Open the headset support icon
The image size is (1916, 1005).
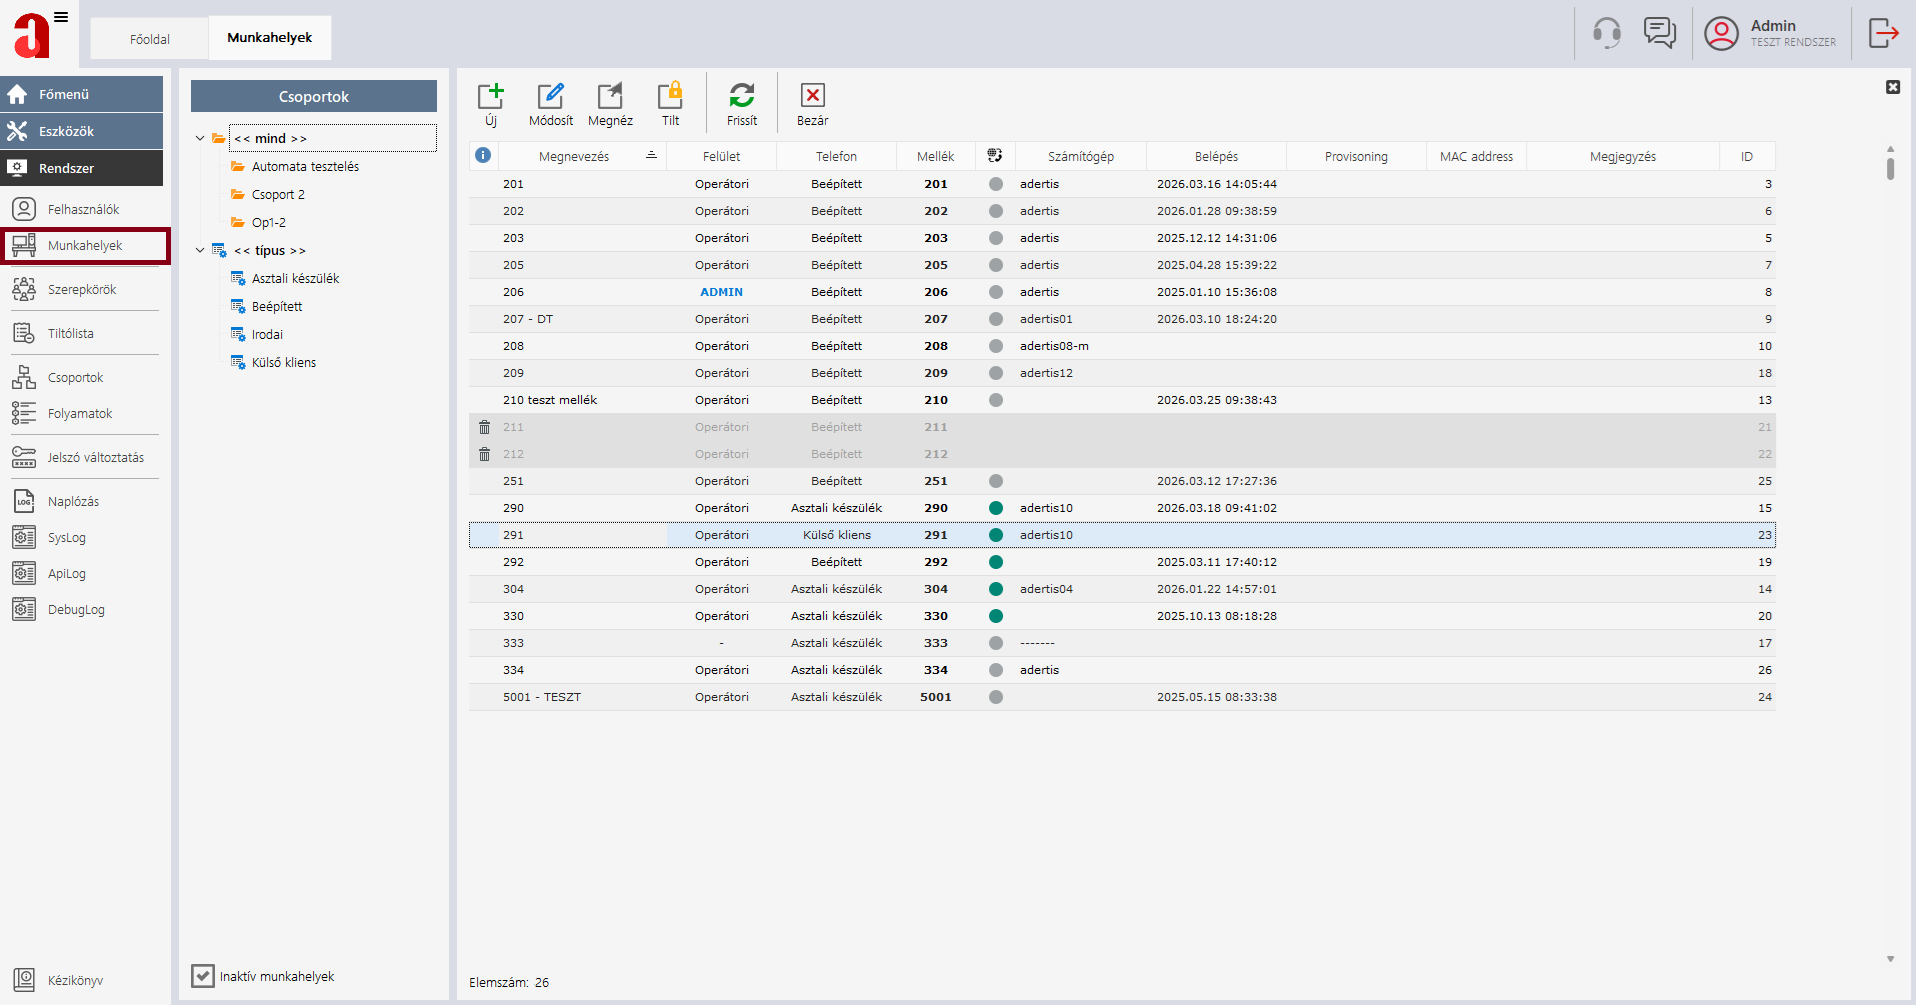click(1607, 33)
